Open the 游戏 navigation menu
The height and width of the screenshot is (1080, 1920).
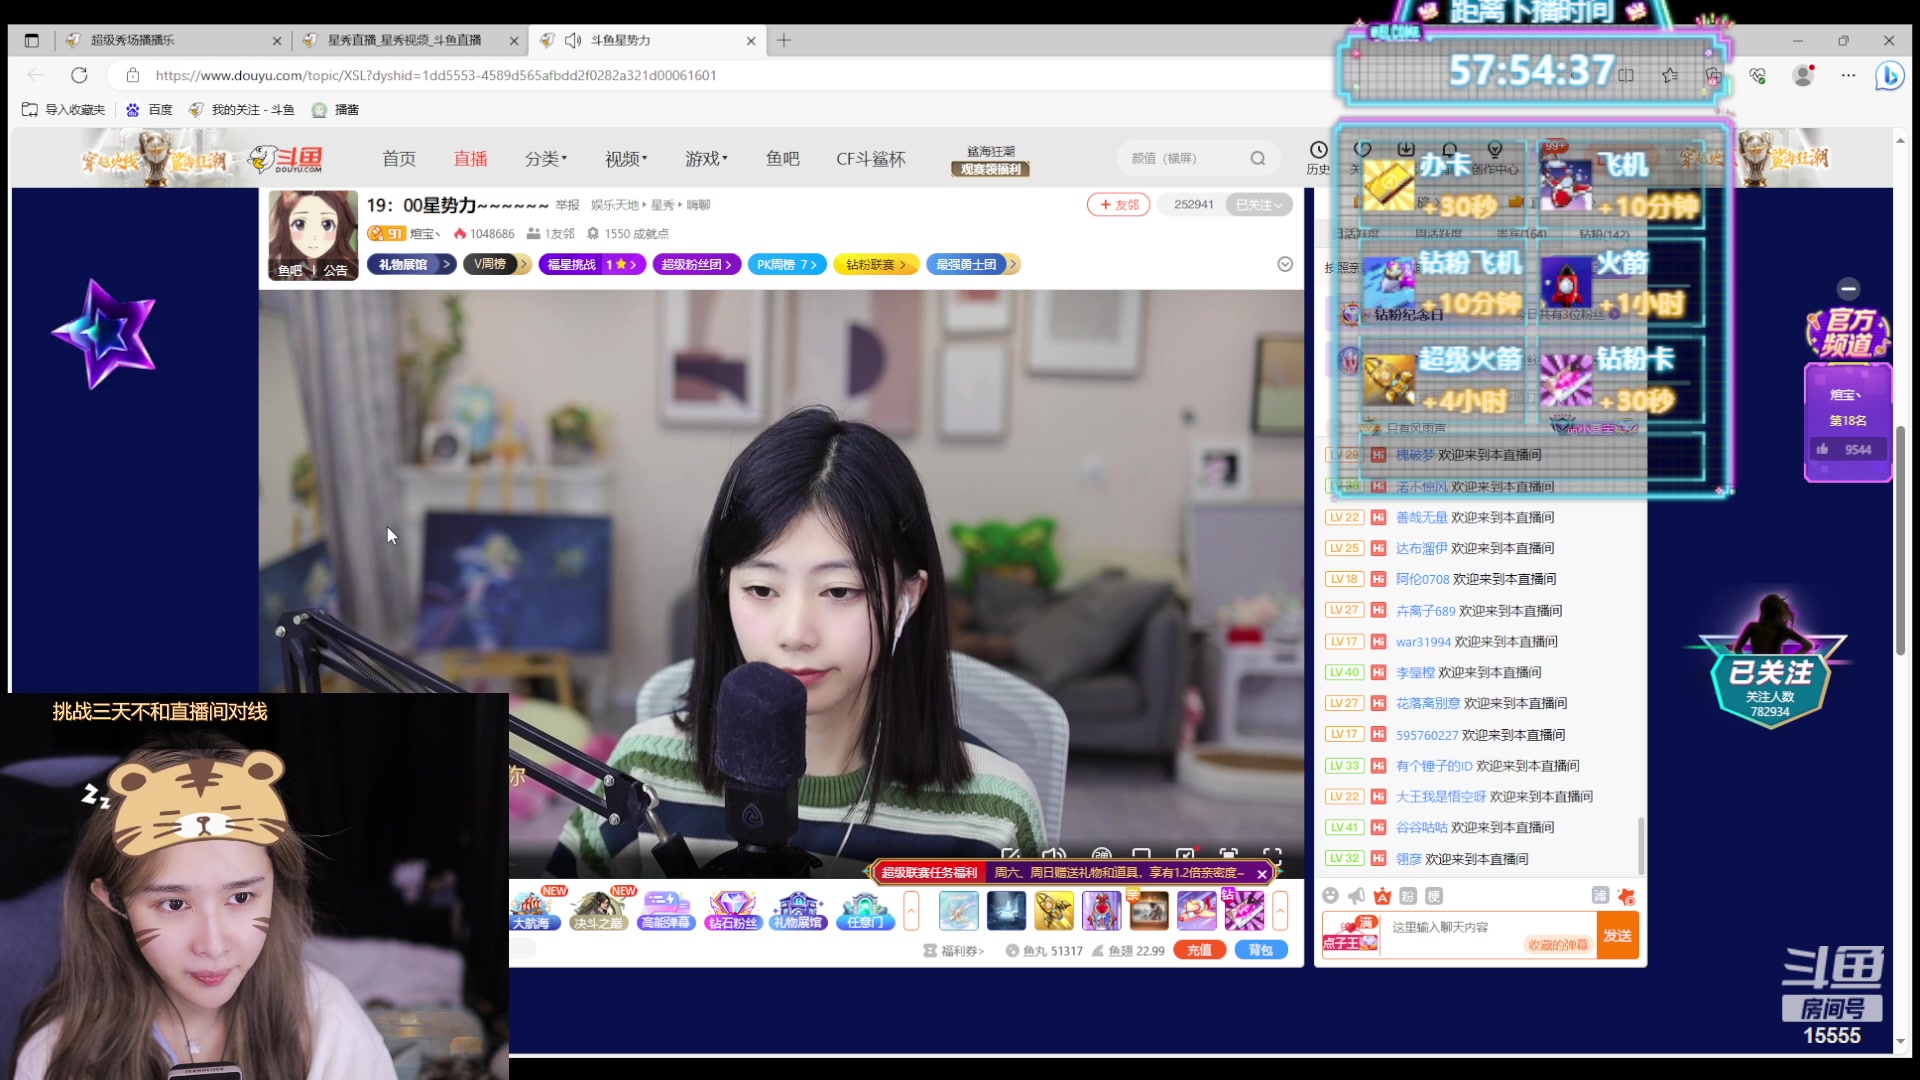click(x=706, y=159)
